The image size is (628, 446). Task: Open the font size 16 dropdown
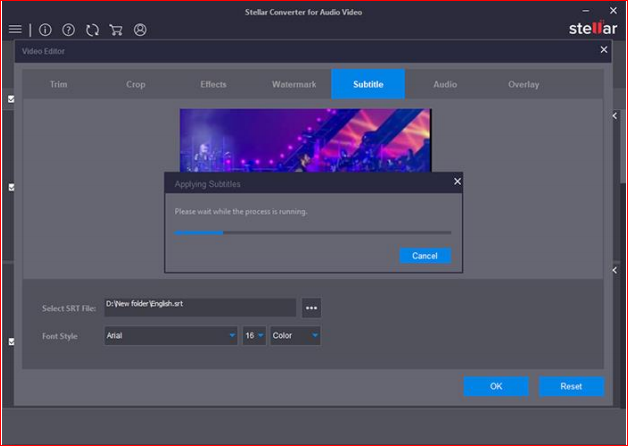[254, 336]
